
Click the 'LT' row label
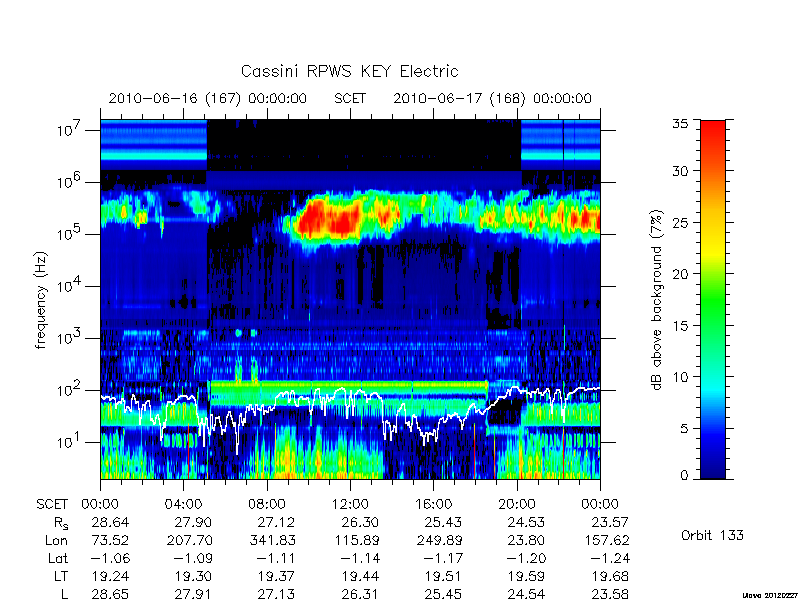click(x=61, y=577)
